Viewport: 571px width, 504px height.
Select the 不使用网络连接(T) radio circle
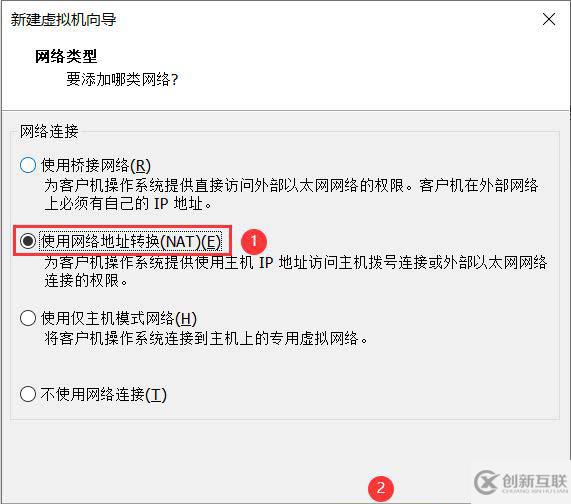[x=28, y=394]
